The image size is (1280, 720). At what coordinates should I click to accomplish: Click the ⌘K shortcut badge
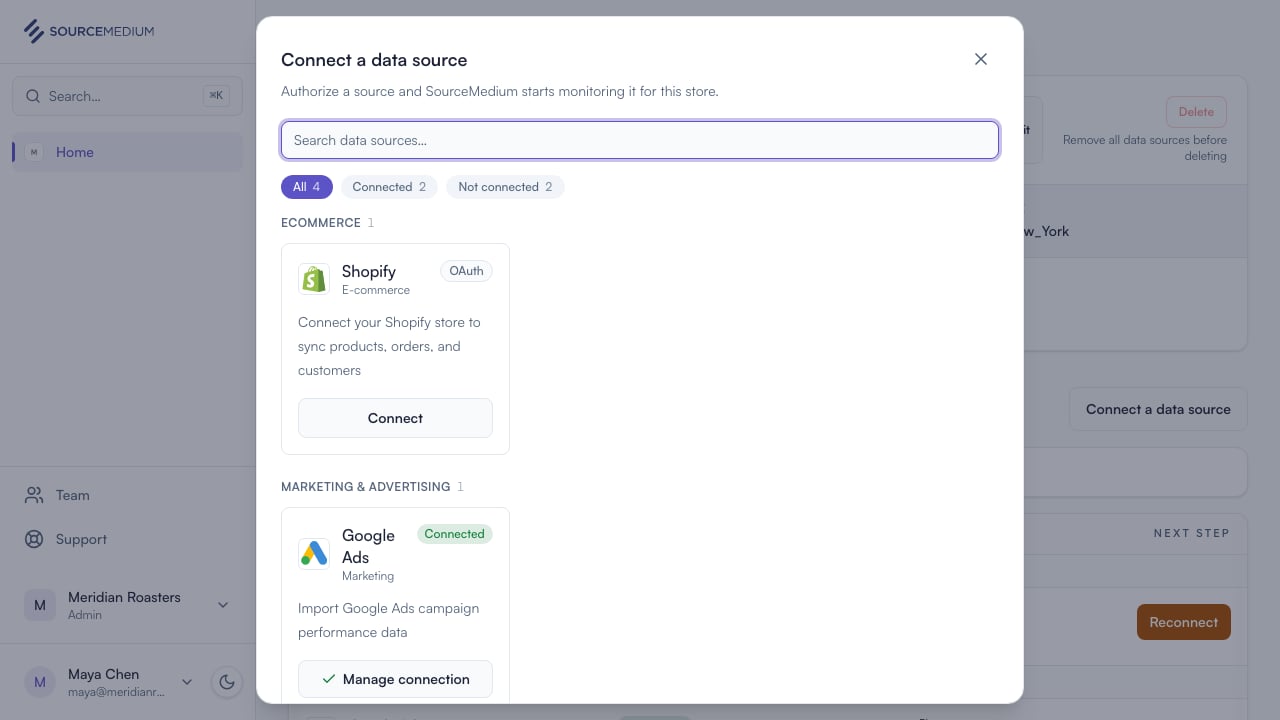[x=216, y=96]
